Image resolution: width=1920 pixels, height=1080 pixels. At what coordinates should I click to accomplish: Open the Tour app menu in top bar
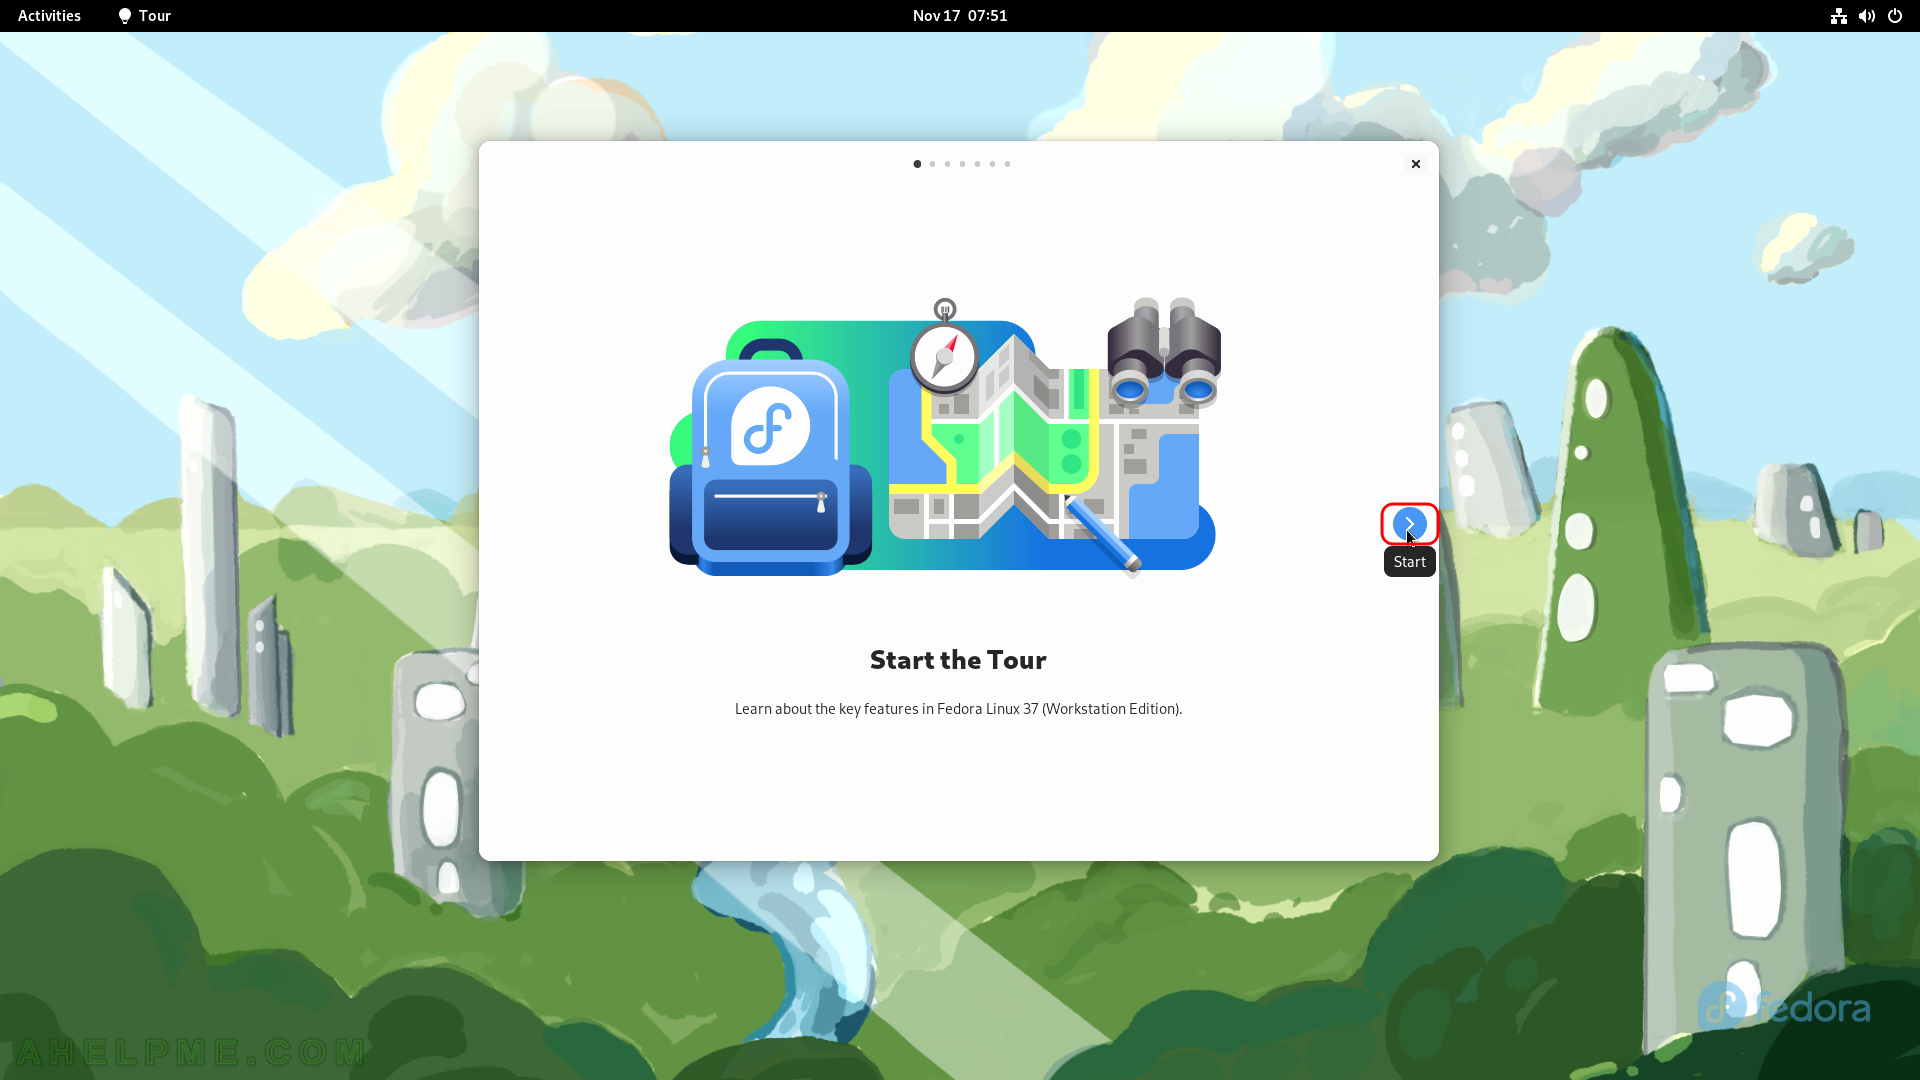point(145,16)
